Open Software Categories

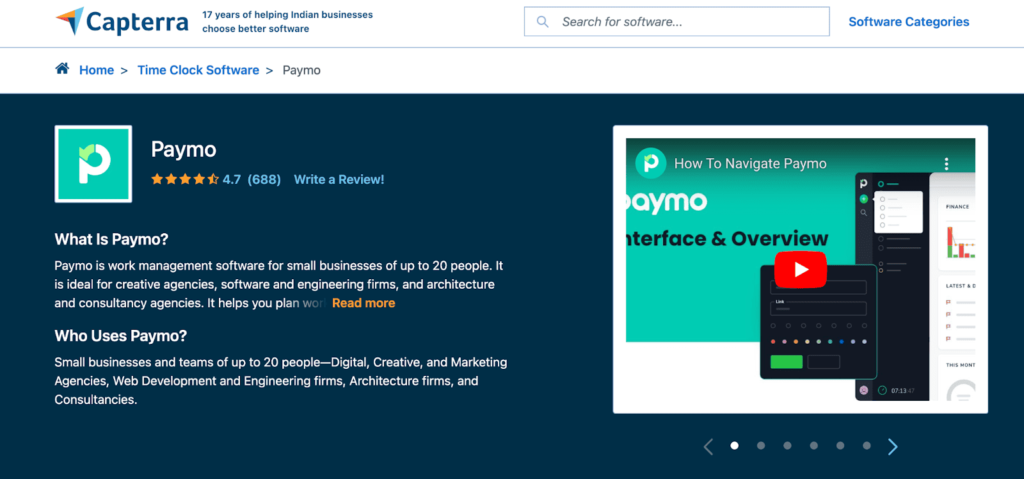[x=908, y=22]
